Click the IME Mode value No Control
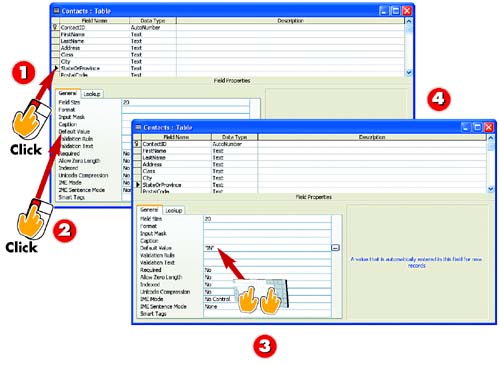 point(217,299)
